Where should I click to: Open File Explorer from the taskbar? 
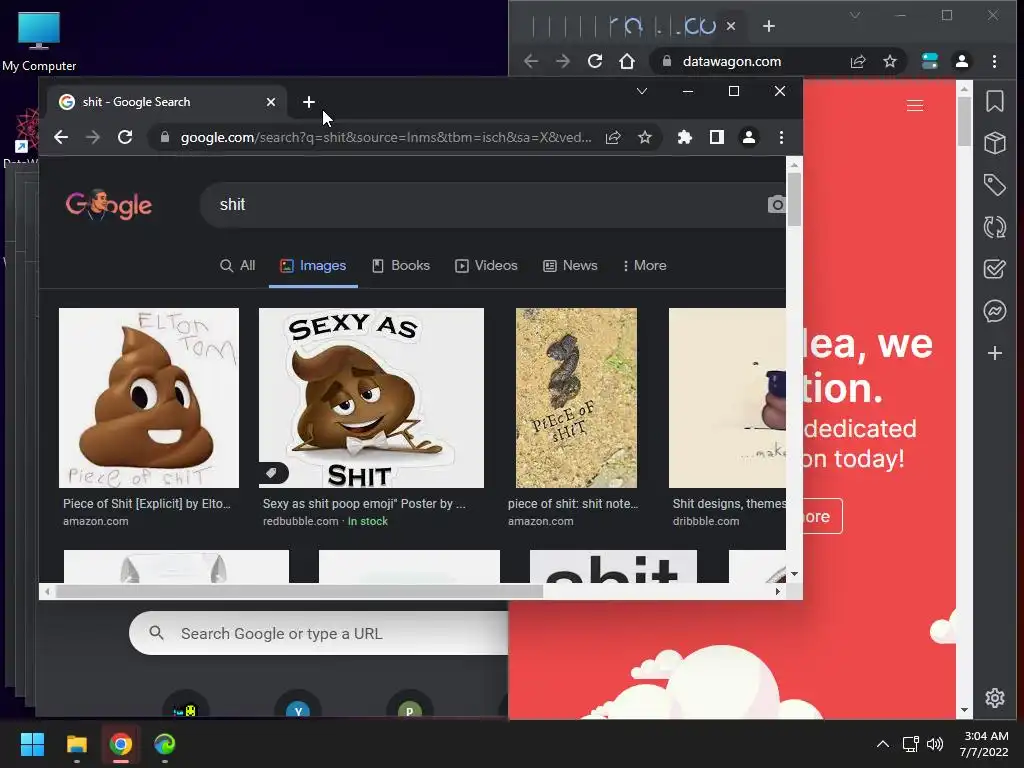click(x=76, y=744)
